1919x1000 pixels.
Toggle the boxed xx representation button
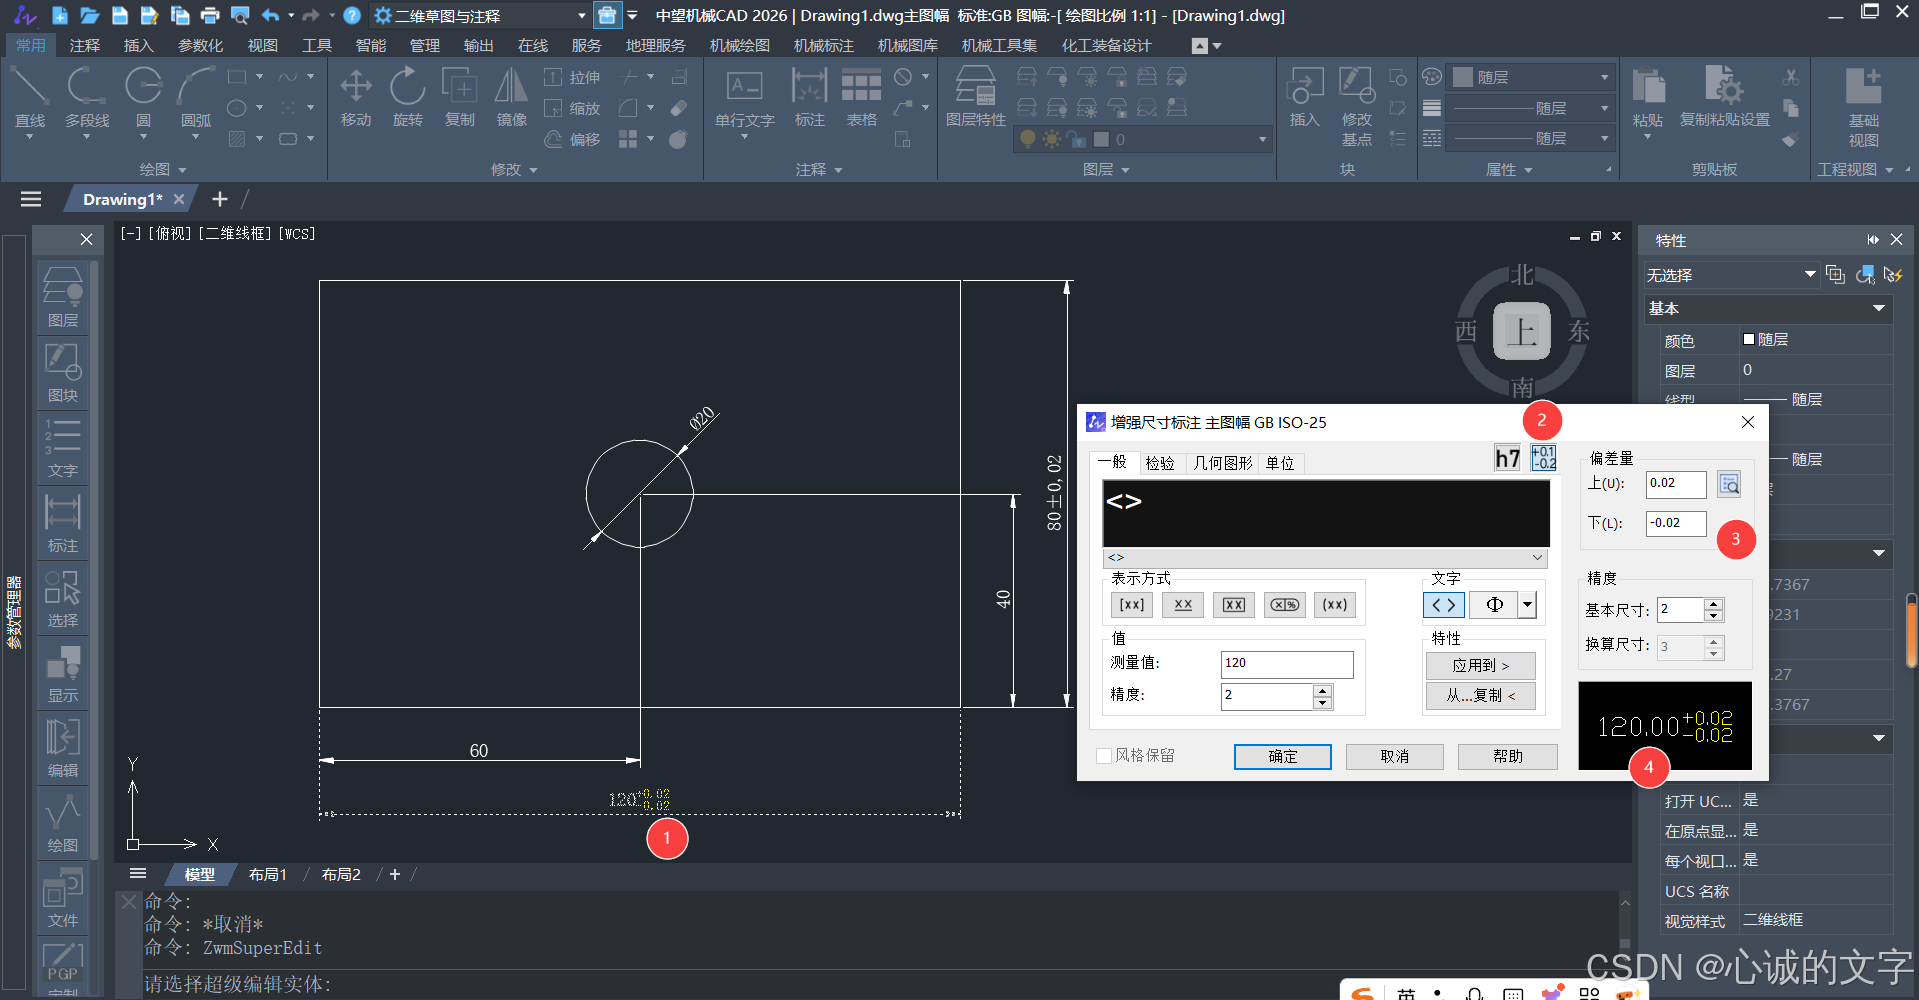coord(1234,605)
